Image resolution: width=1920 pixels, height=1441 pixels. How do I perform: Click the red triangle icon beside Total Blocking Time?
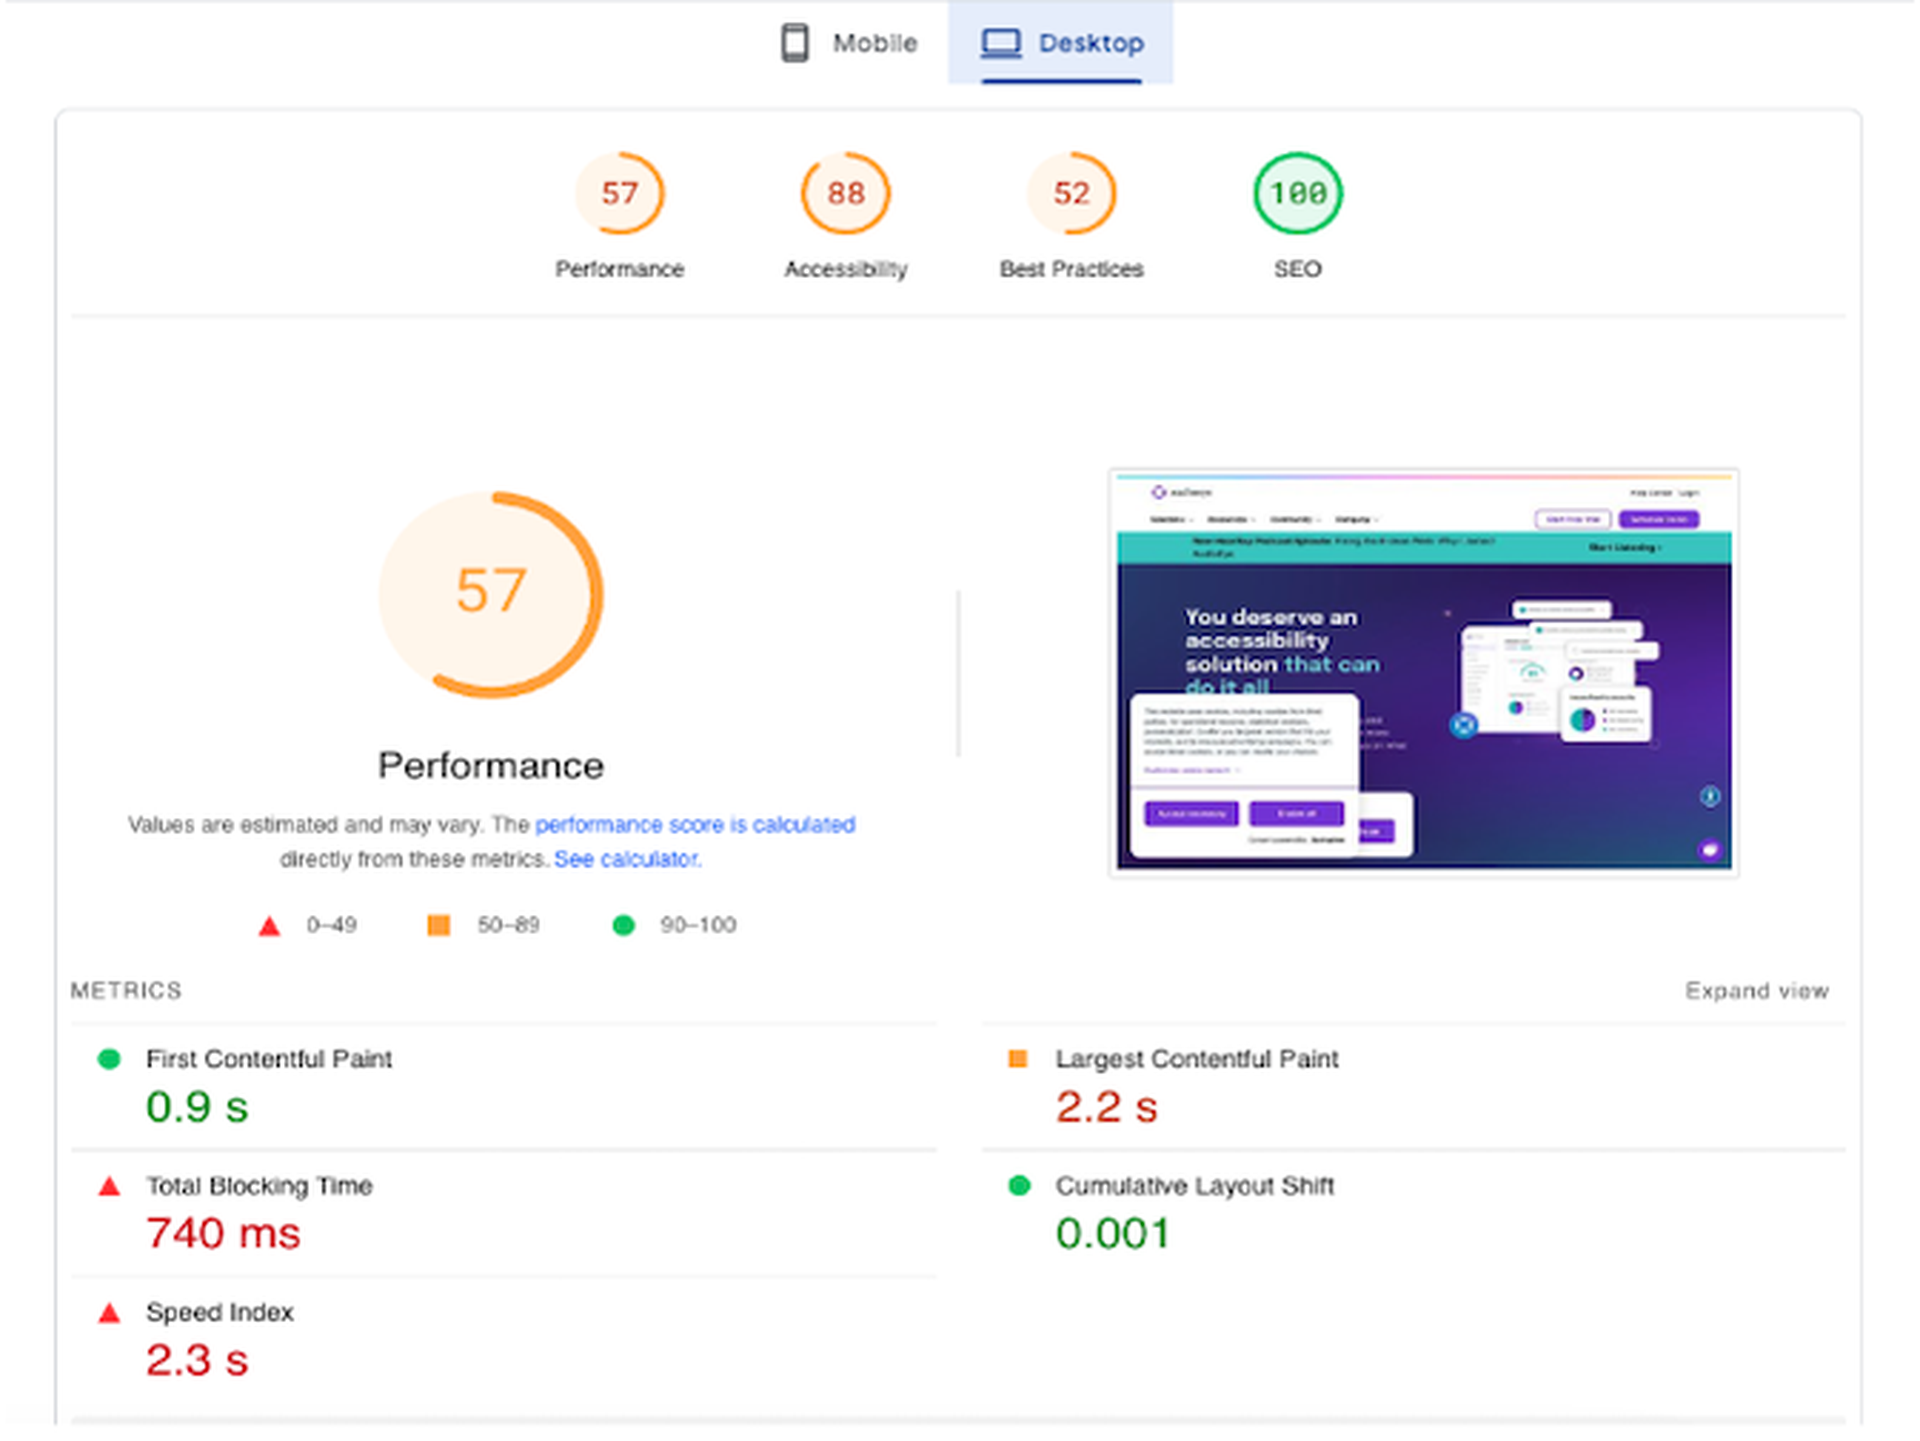pyautogui.click(x=108, y=1186)
